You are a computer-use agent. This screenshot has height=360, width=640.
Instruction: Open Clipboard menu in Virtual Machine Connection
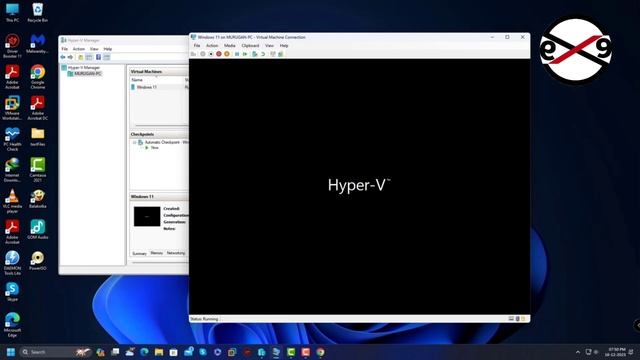[x=250, y=46]
